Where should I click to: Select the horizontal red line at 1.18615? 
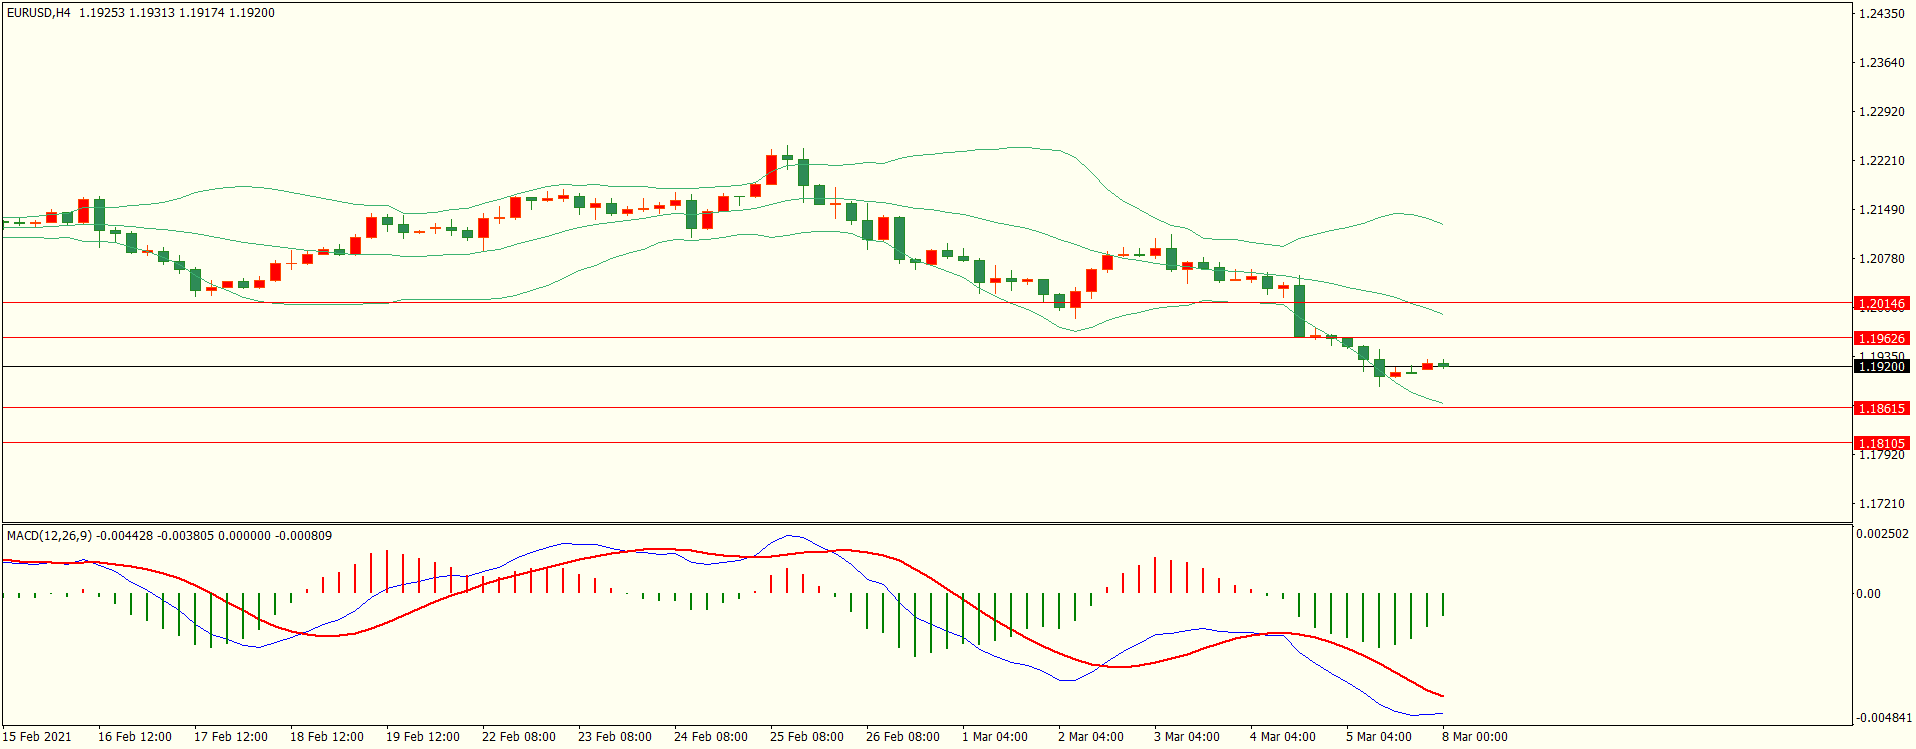(x=900, y=407)
